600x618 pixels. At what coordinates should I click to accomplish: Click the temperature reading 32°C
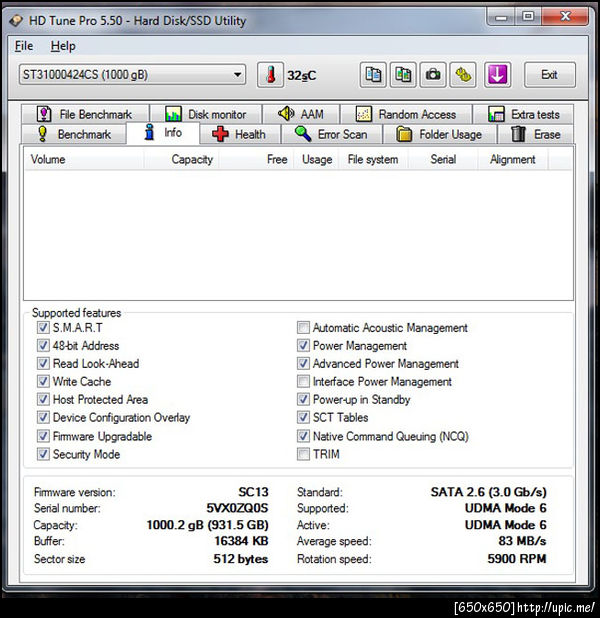click(x=302, y=75)
